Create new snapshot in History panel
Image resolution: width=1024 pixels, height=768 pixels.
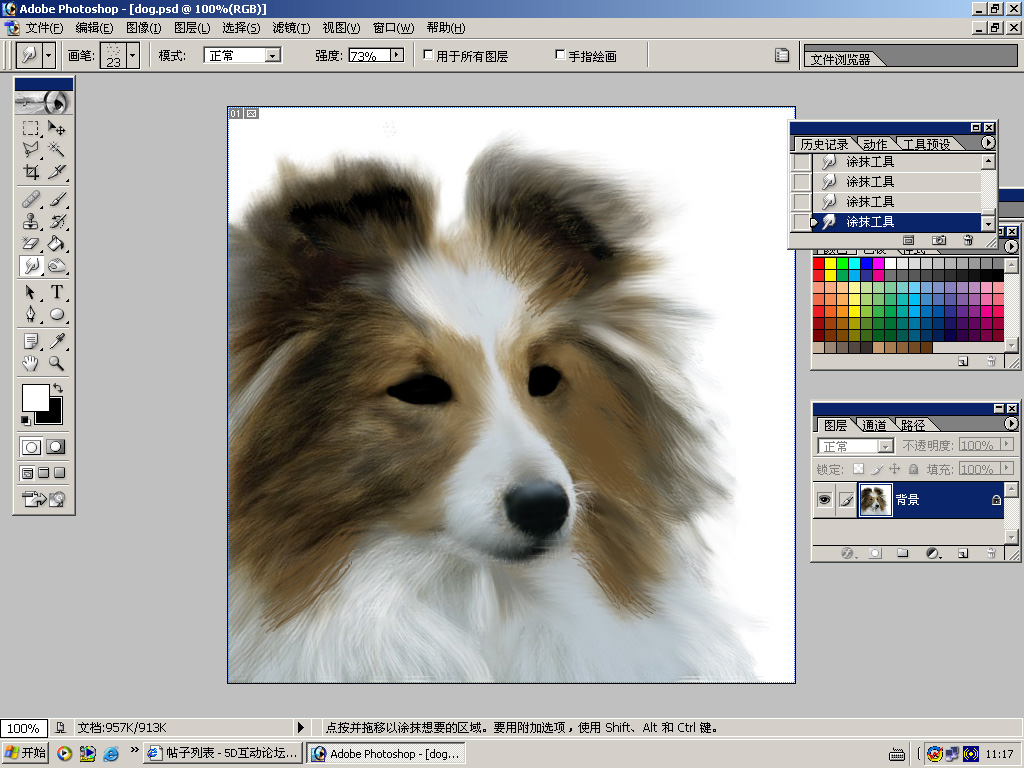pyautogui.click(x=938, y=240)
